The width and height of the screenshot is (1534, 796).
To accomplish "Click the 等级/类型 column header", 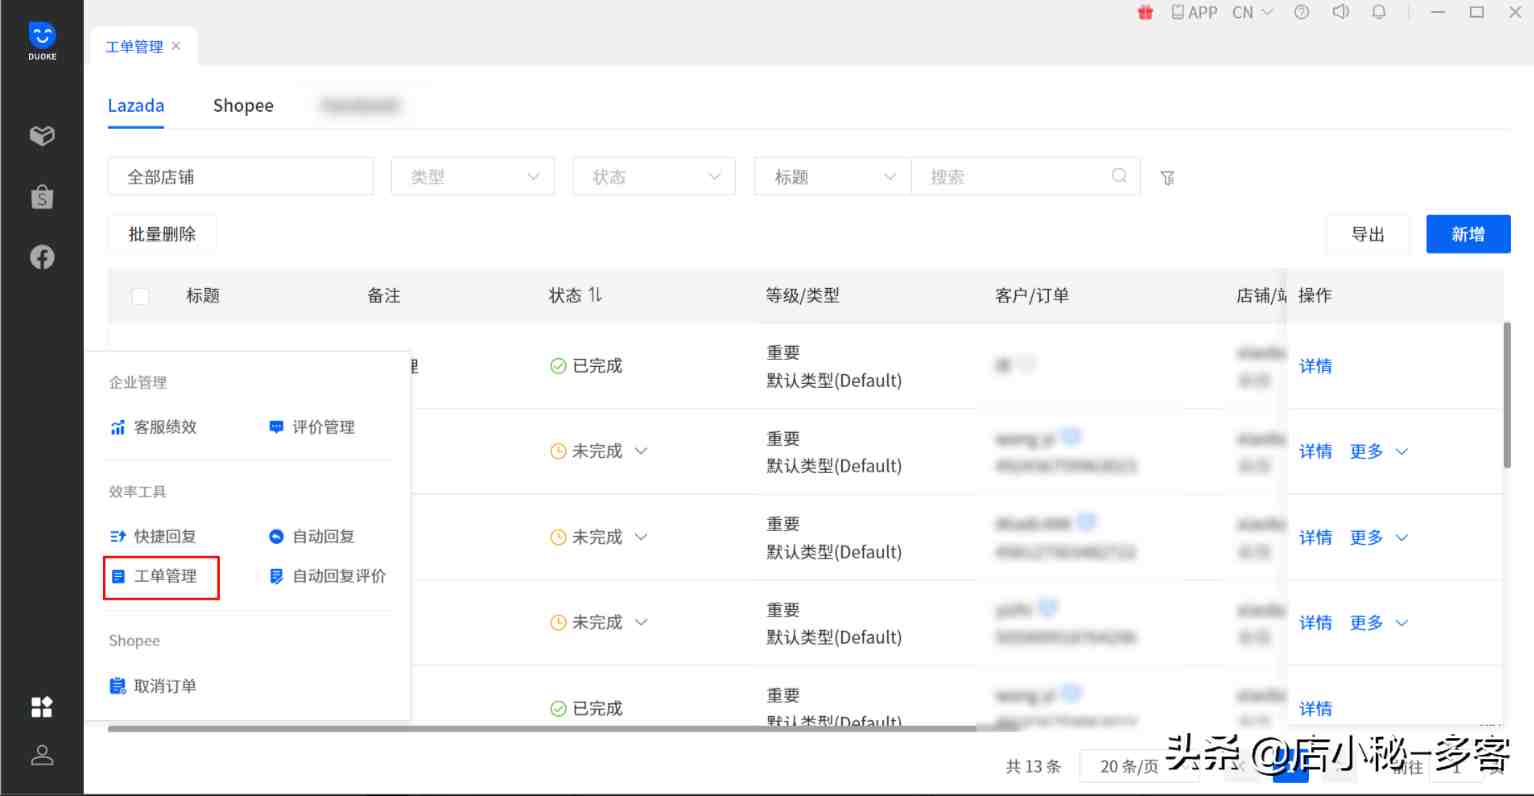I will (x=803, y=296).
